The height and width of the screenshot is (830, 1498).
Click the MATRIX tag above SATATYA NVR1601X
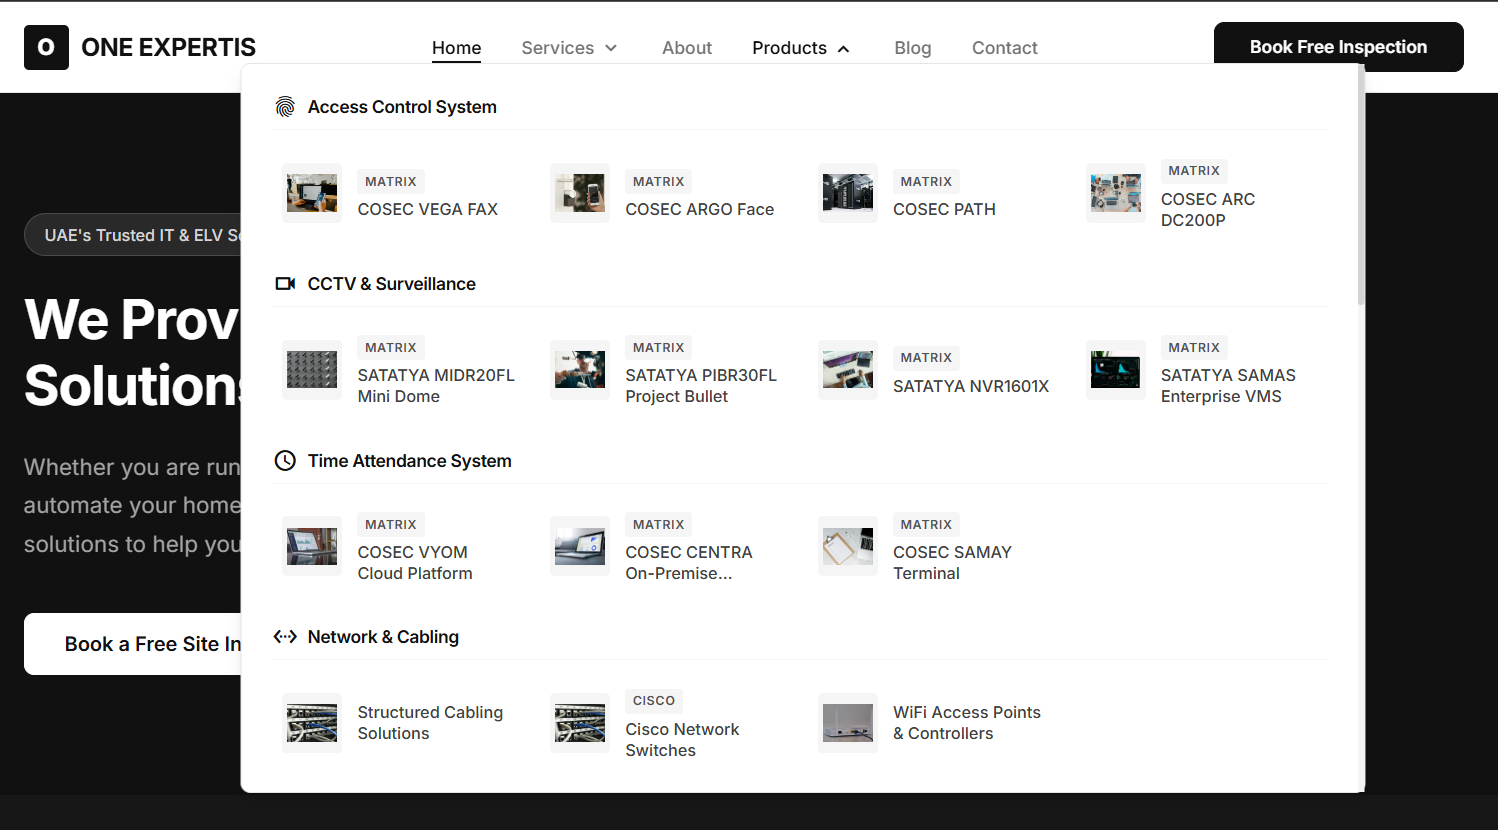926,358
